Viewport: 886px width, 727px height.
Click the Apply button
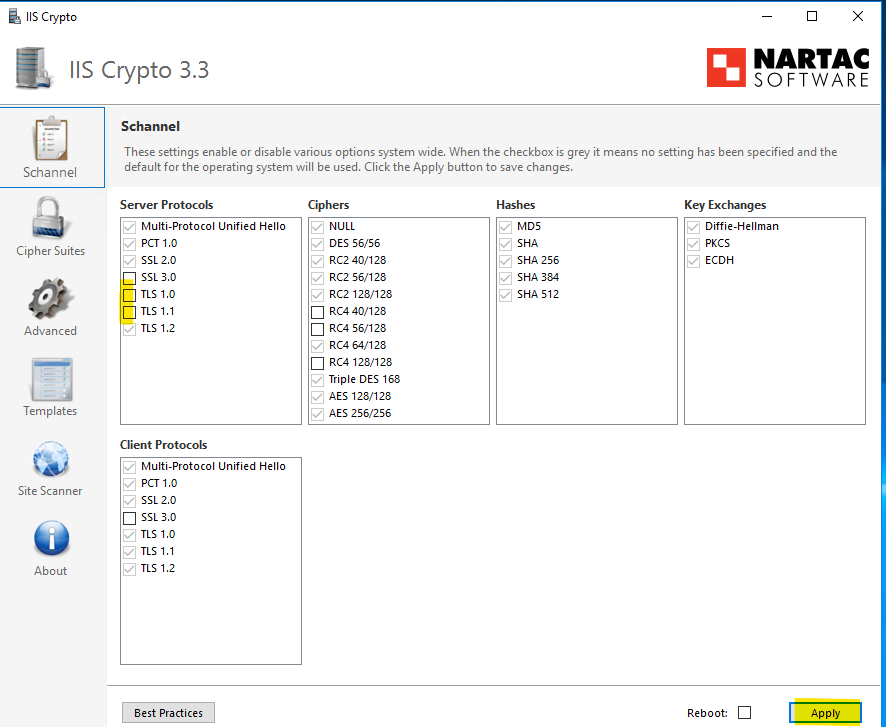click(825, 713)
